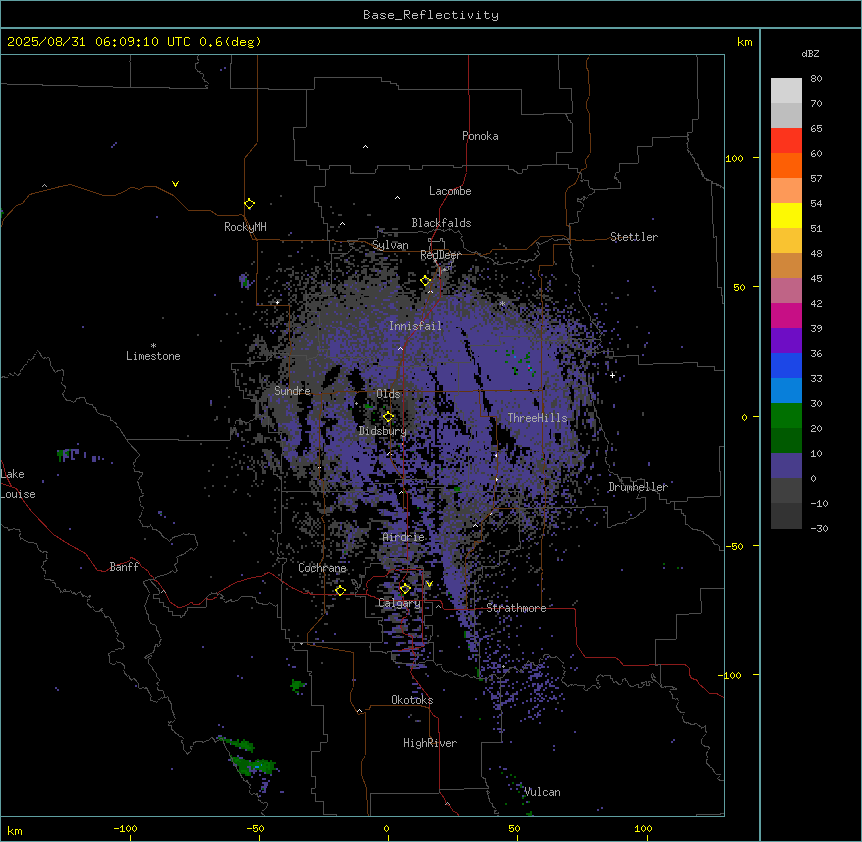This screenshot has height=842, width=862.
Task: Click the RockyMH map label
Action: click(245, 227)
